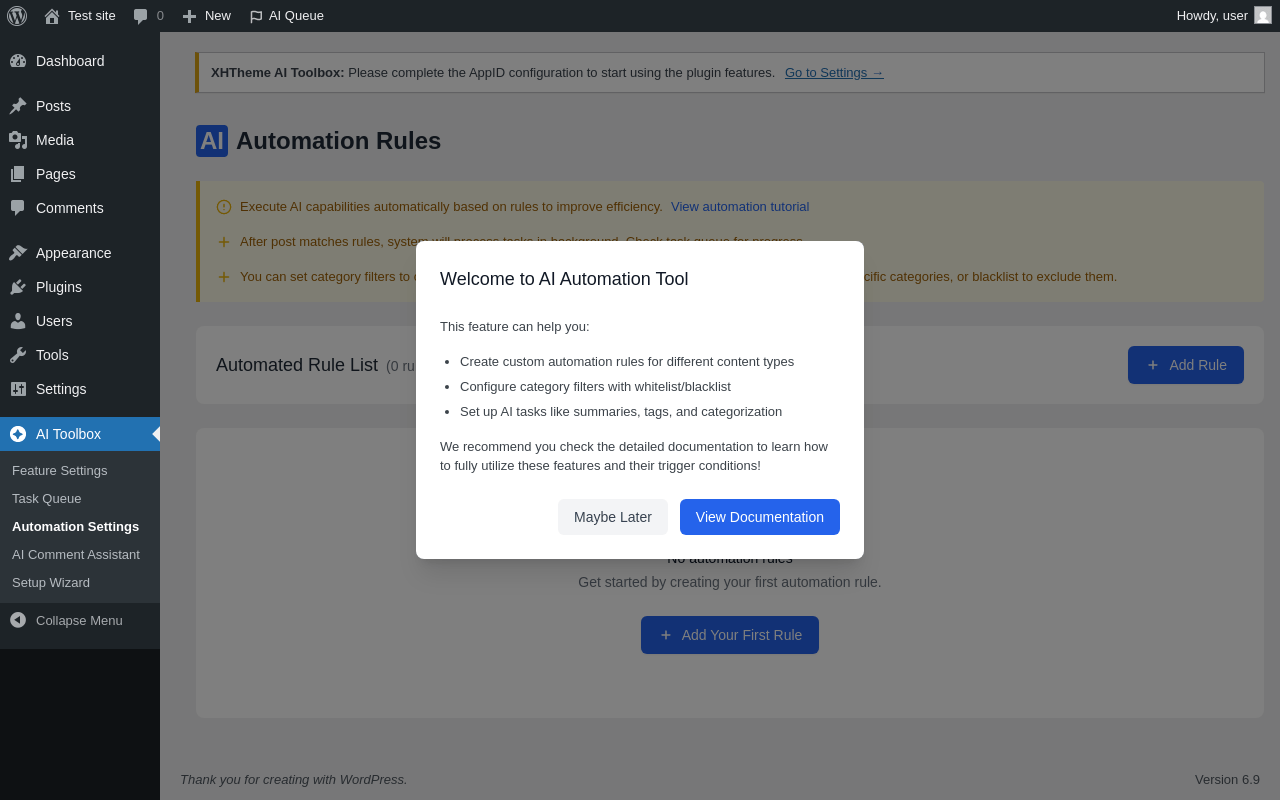Open the Dashboard gauge icon
This screenshot has height=800, width=1280.
(x=18, y=61)
